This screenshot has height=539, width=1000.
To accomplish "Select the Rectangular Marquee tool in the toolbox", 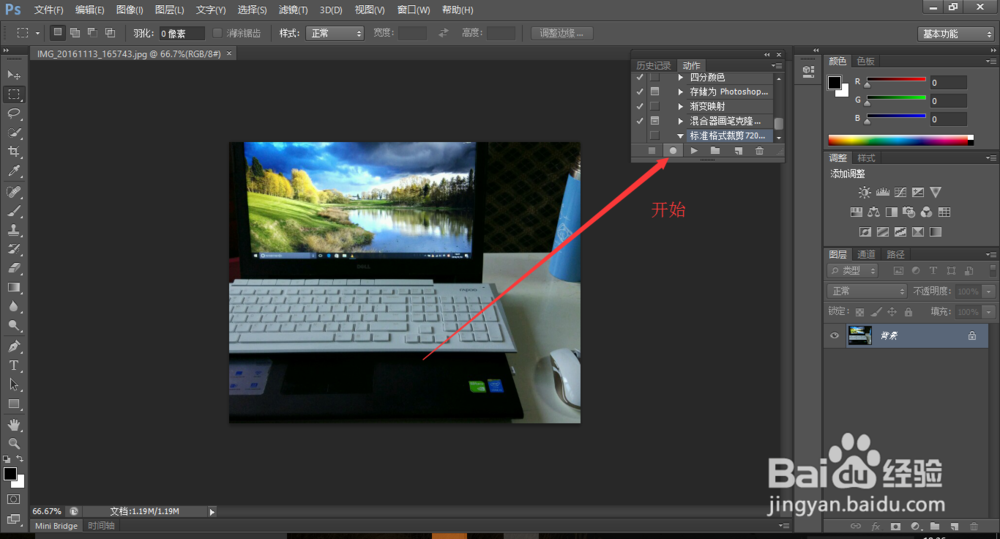I will (x=13, y=94).
